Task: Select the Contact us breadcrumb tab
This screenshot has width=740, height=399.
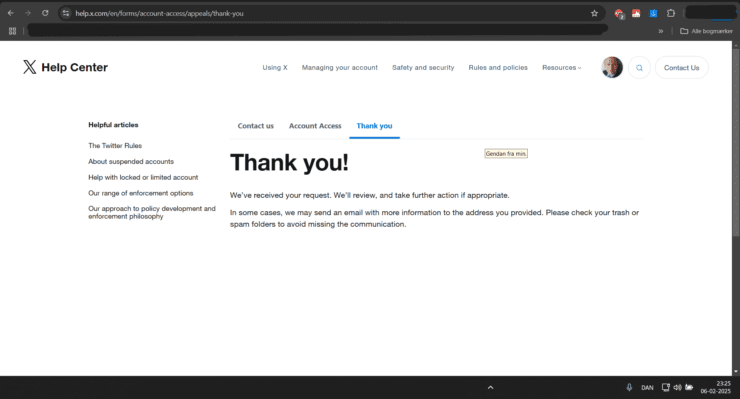Action: coord(255,126)
